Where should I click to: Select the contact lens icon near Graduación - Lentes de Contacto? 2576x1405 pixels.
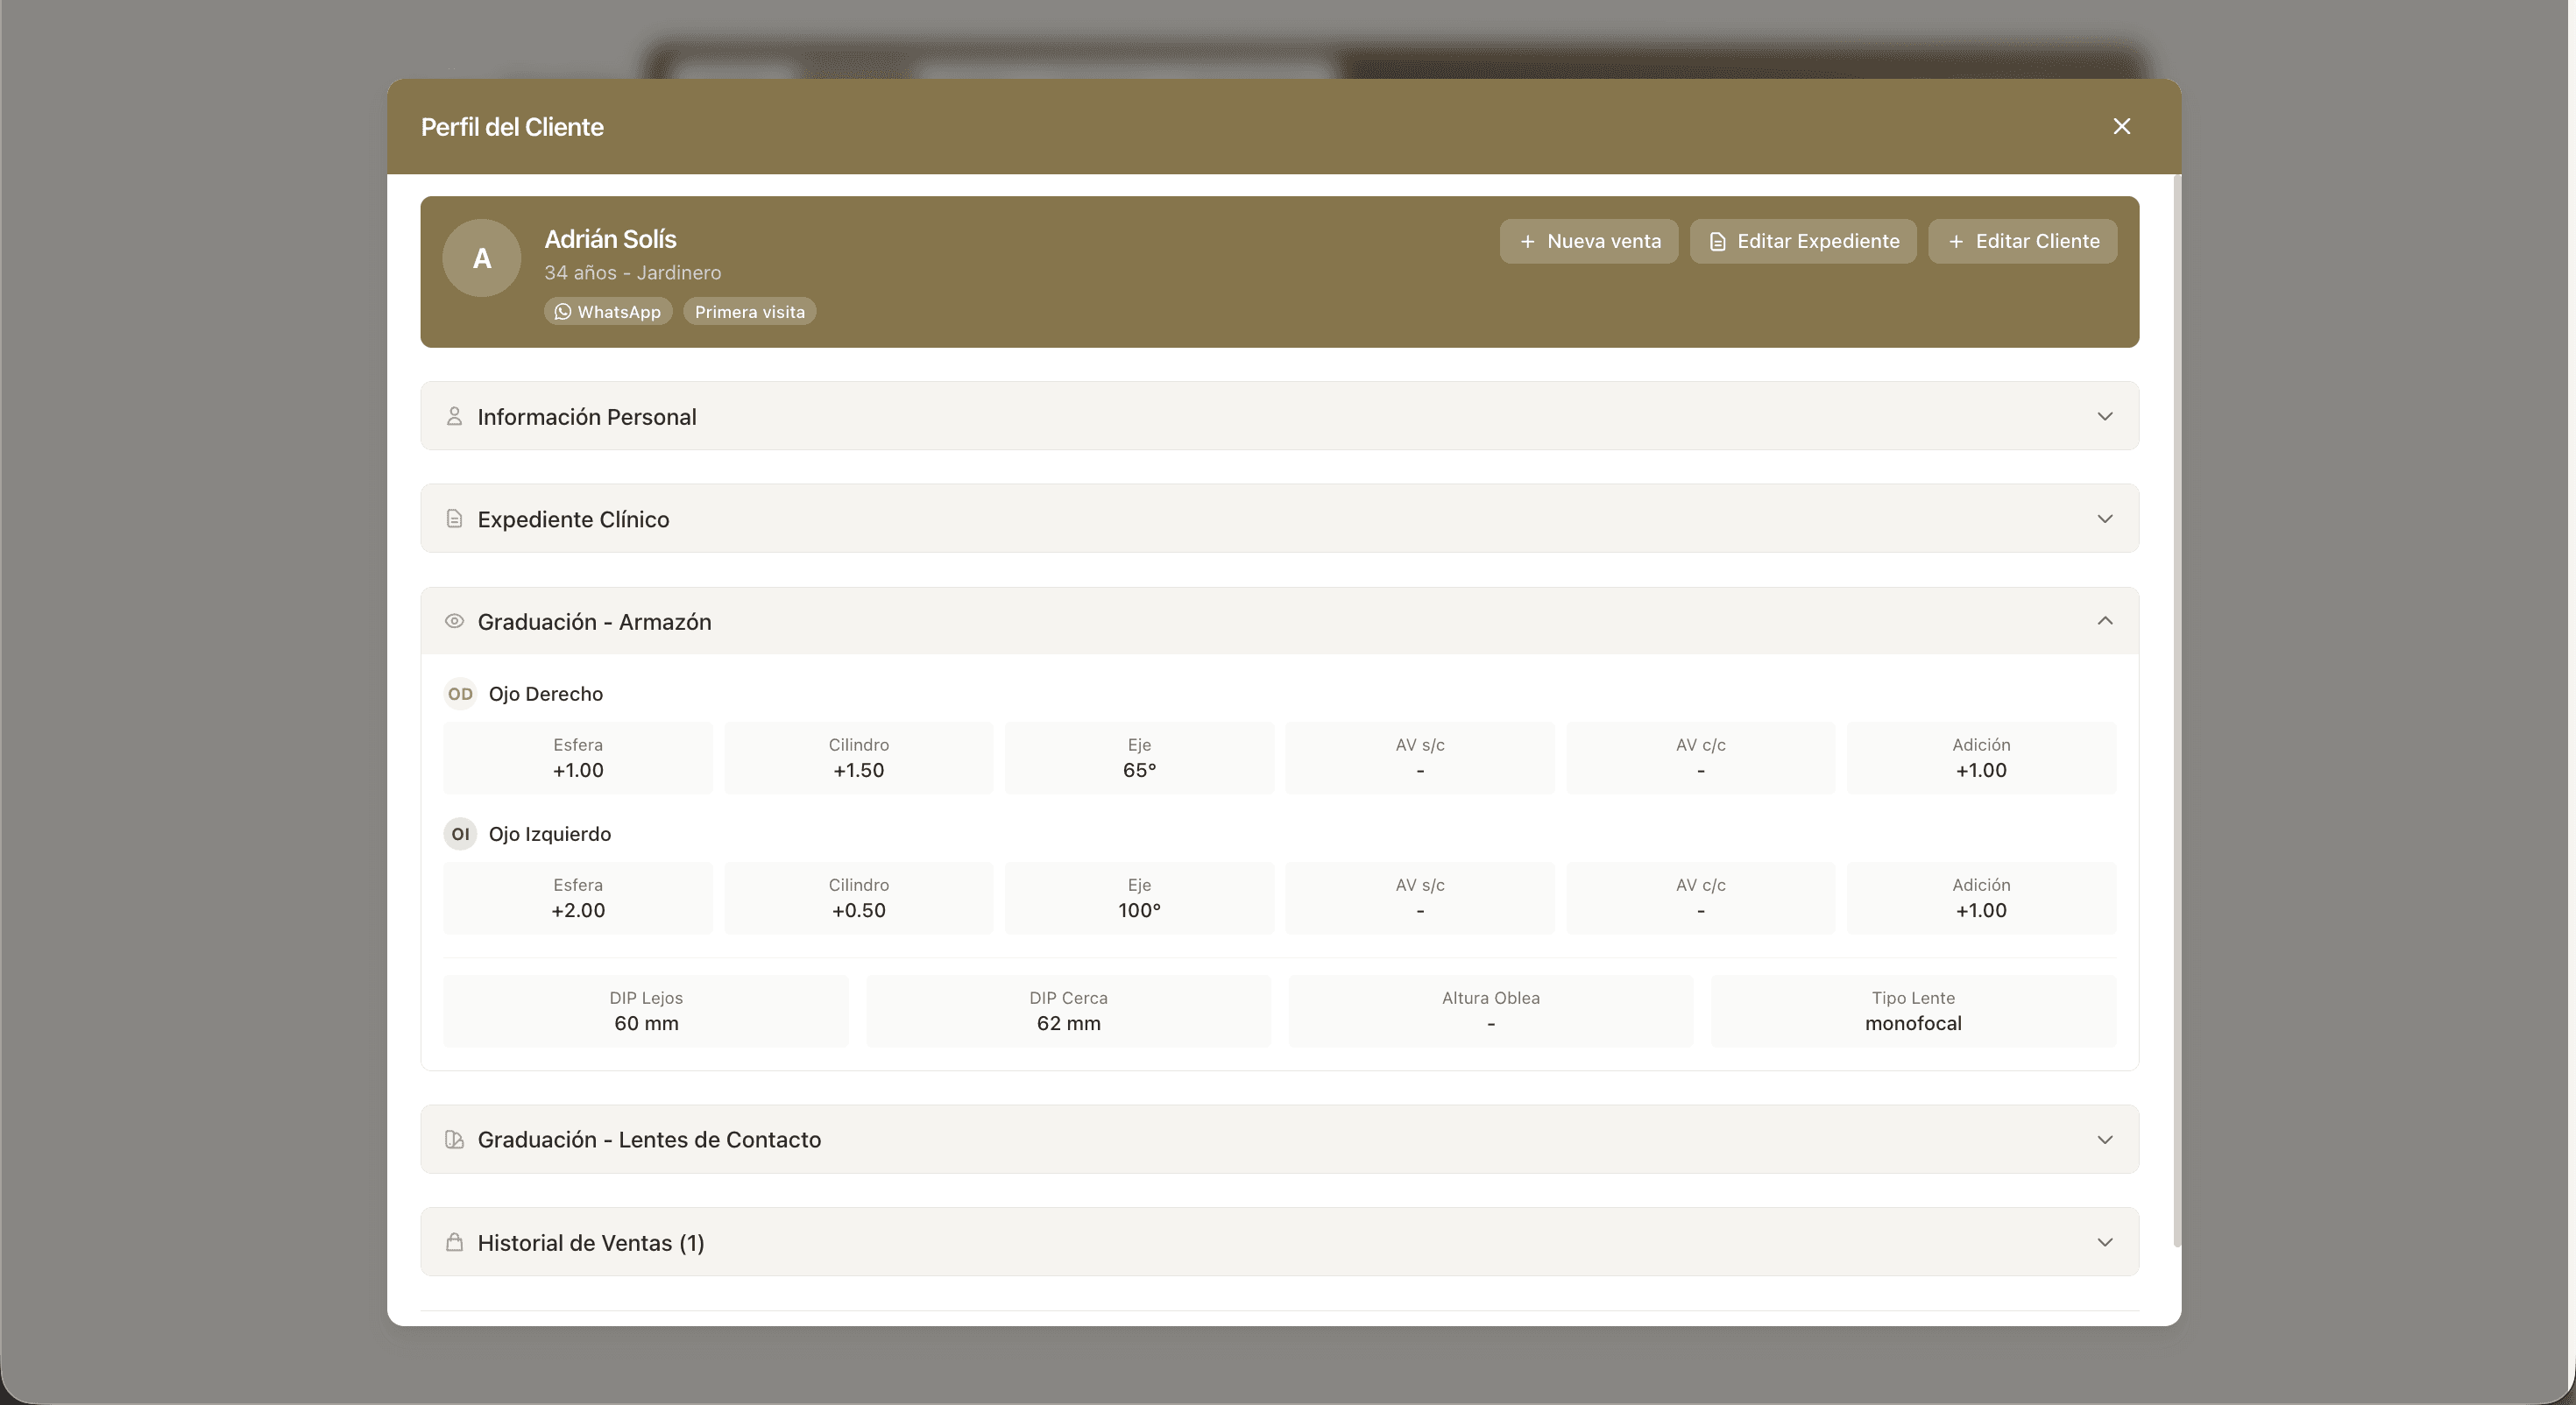pyautogui.click(x=454, y=1139)
